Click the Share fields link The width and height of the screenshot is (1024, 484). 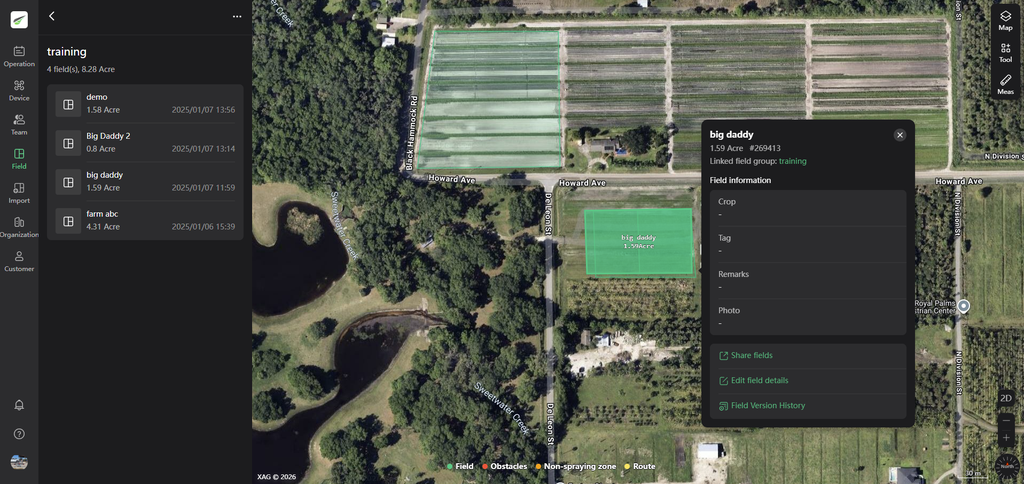pos(751,355)
